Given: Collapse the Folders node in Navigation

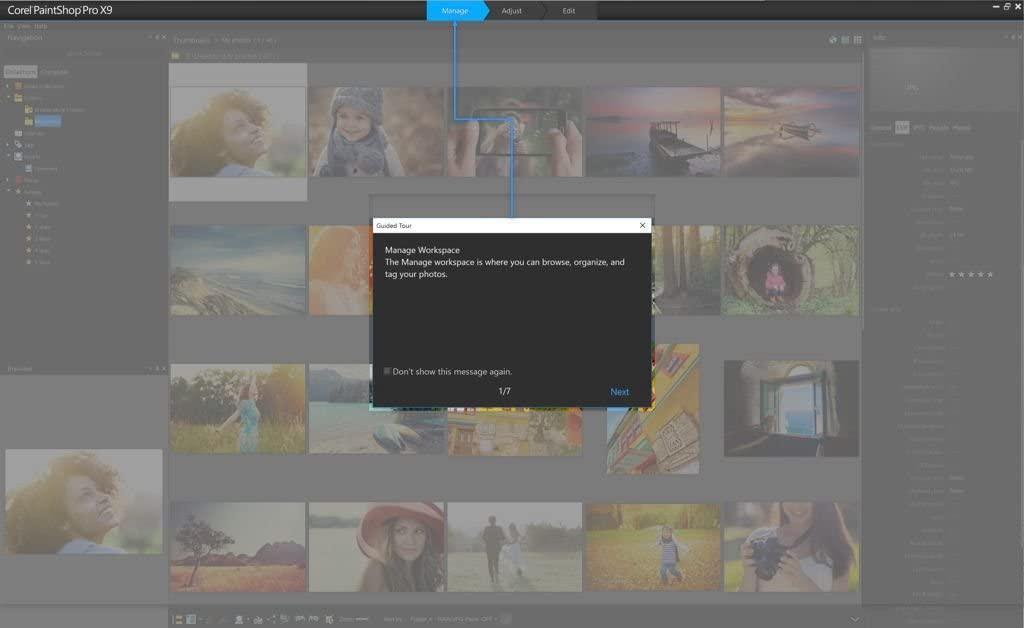Looking at the screenshot, I should 9,98.
